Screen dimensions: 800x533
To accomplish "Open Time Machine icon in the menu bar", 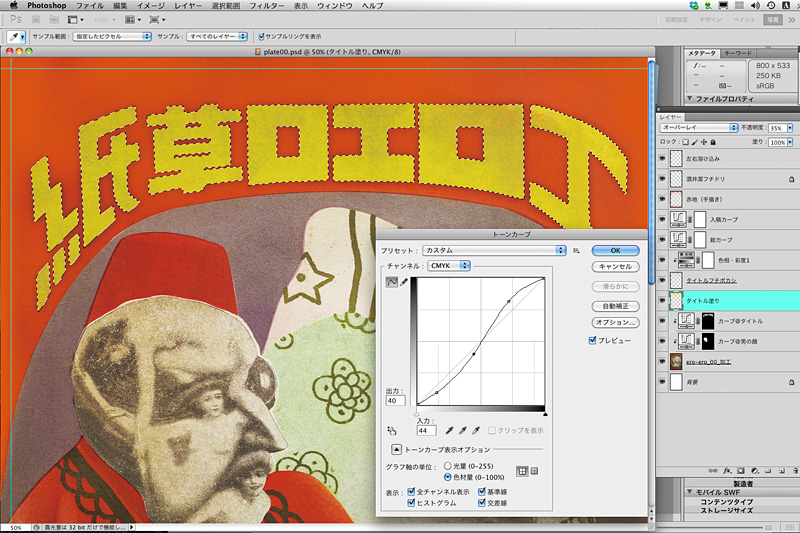I will (770, 5).
